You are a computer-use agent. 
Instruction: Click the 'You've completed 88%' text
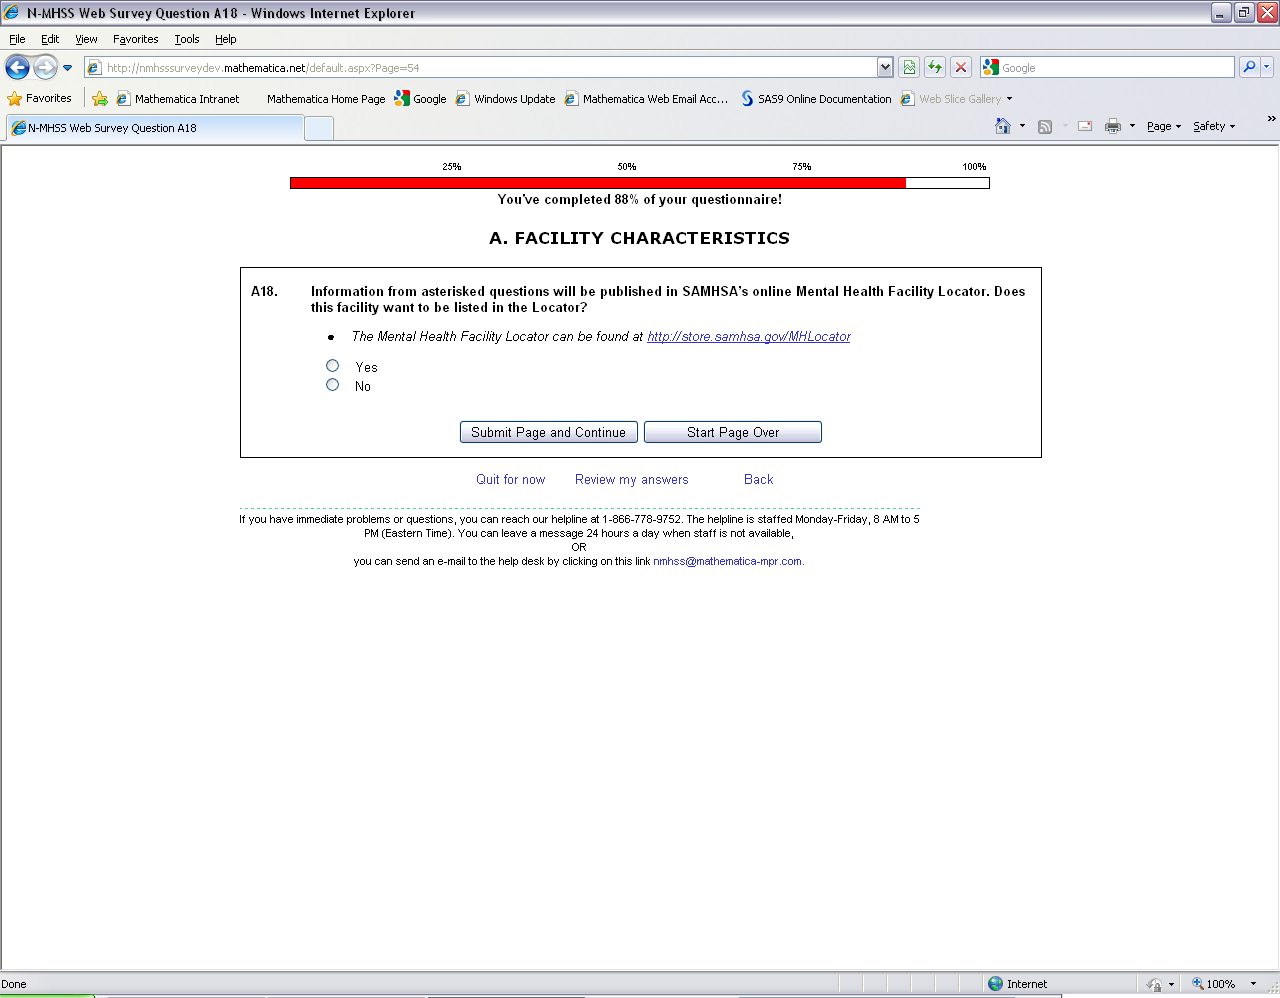[640, 200]
